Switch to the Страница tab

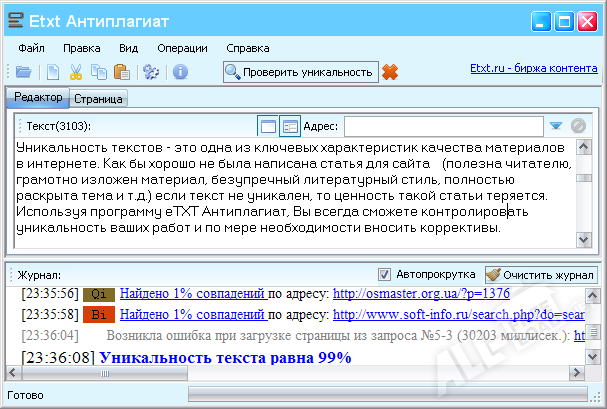point(98,99)
